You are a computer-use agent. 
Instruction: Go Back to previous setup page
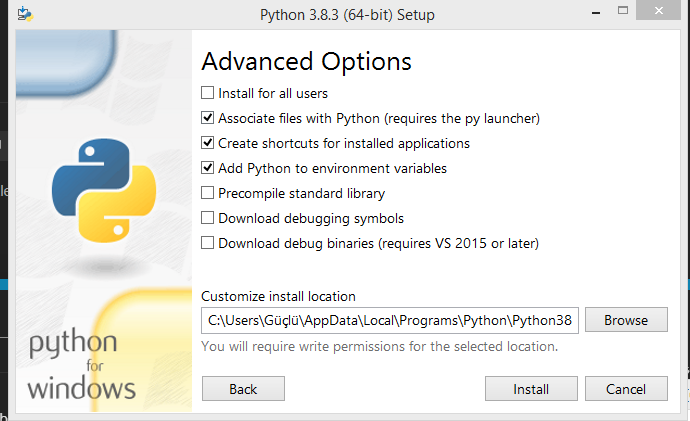pos(243,389)
